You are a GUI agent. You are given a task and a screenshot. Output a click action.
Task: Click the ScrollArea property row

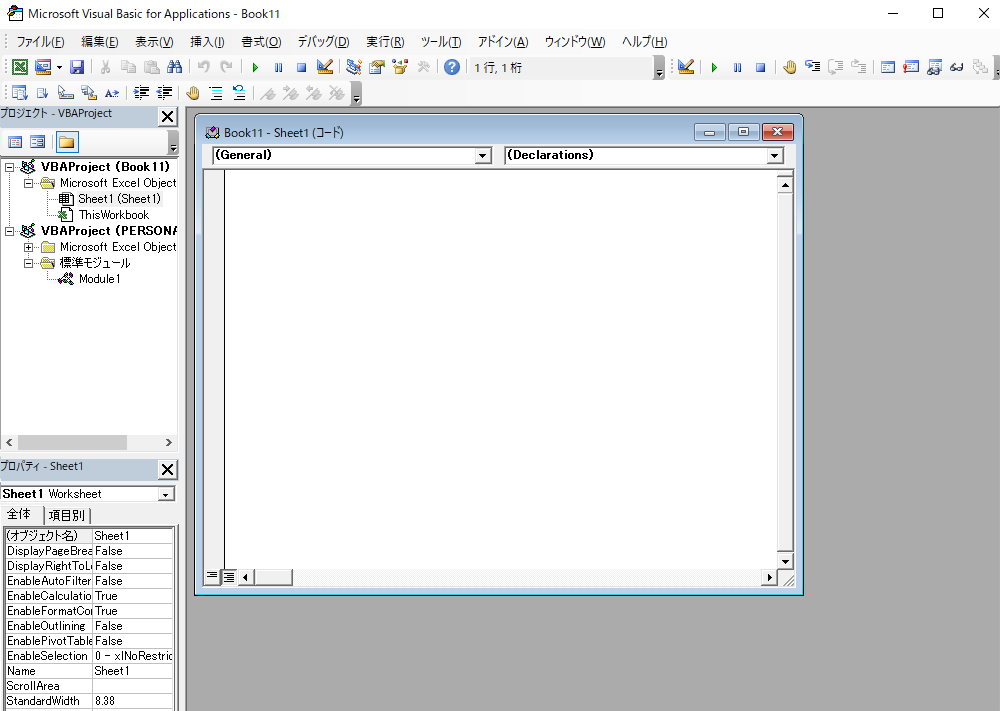[89, 686]
